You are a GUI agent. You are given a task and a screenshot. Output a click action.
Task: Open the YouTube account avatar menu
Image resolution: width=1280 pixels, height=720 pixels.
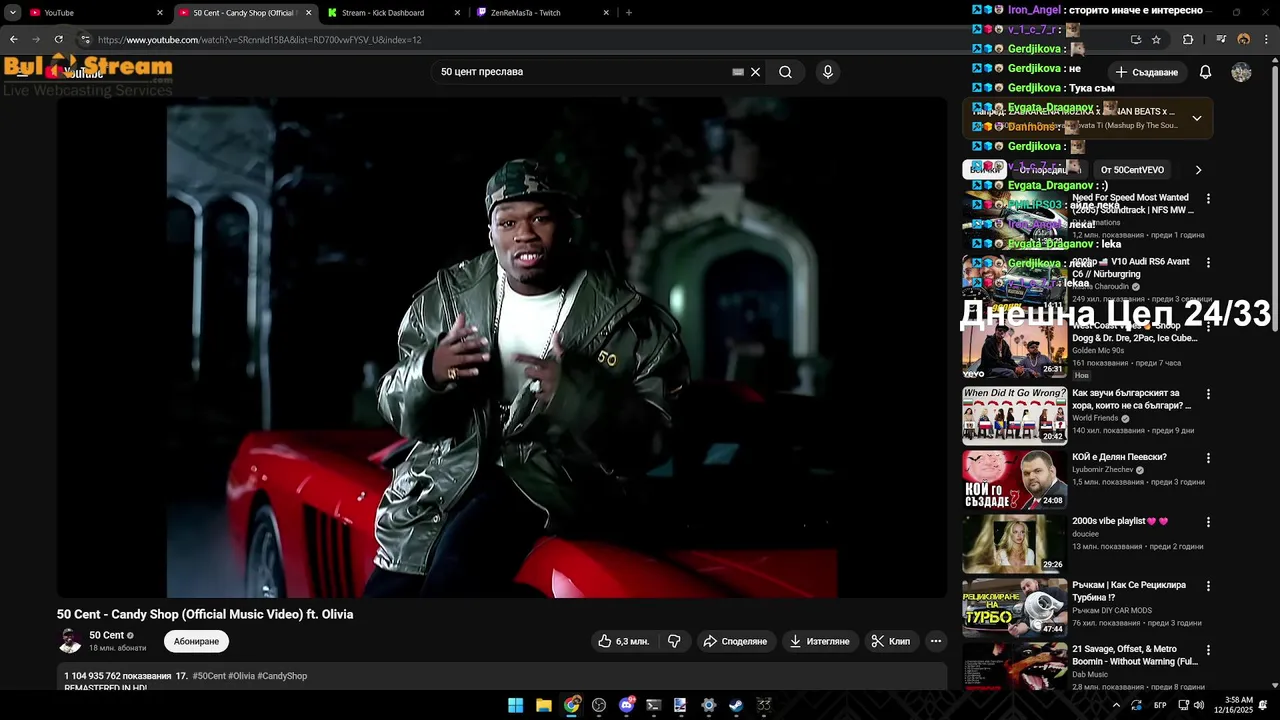1241,72
